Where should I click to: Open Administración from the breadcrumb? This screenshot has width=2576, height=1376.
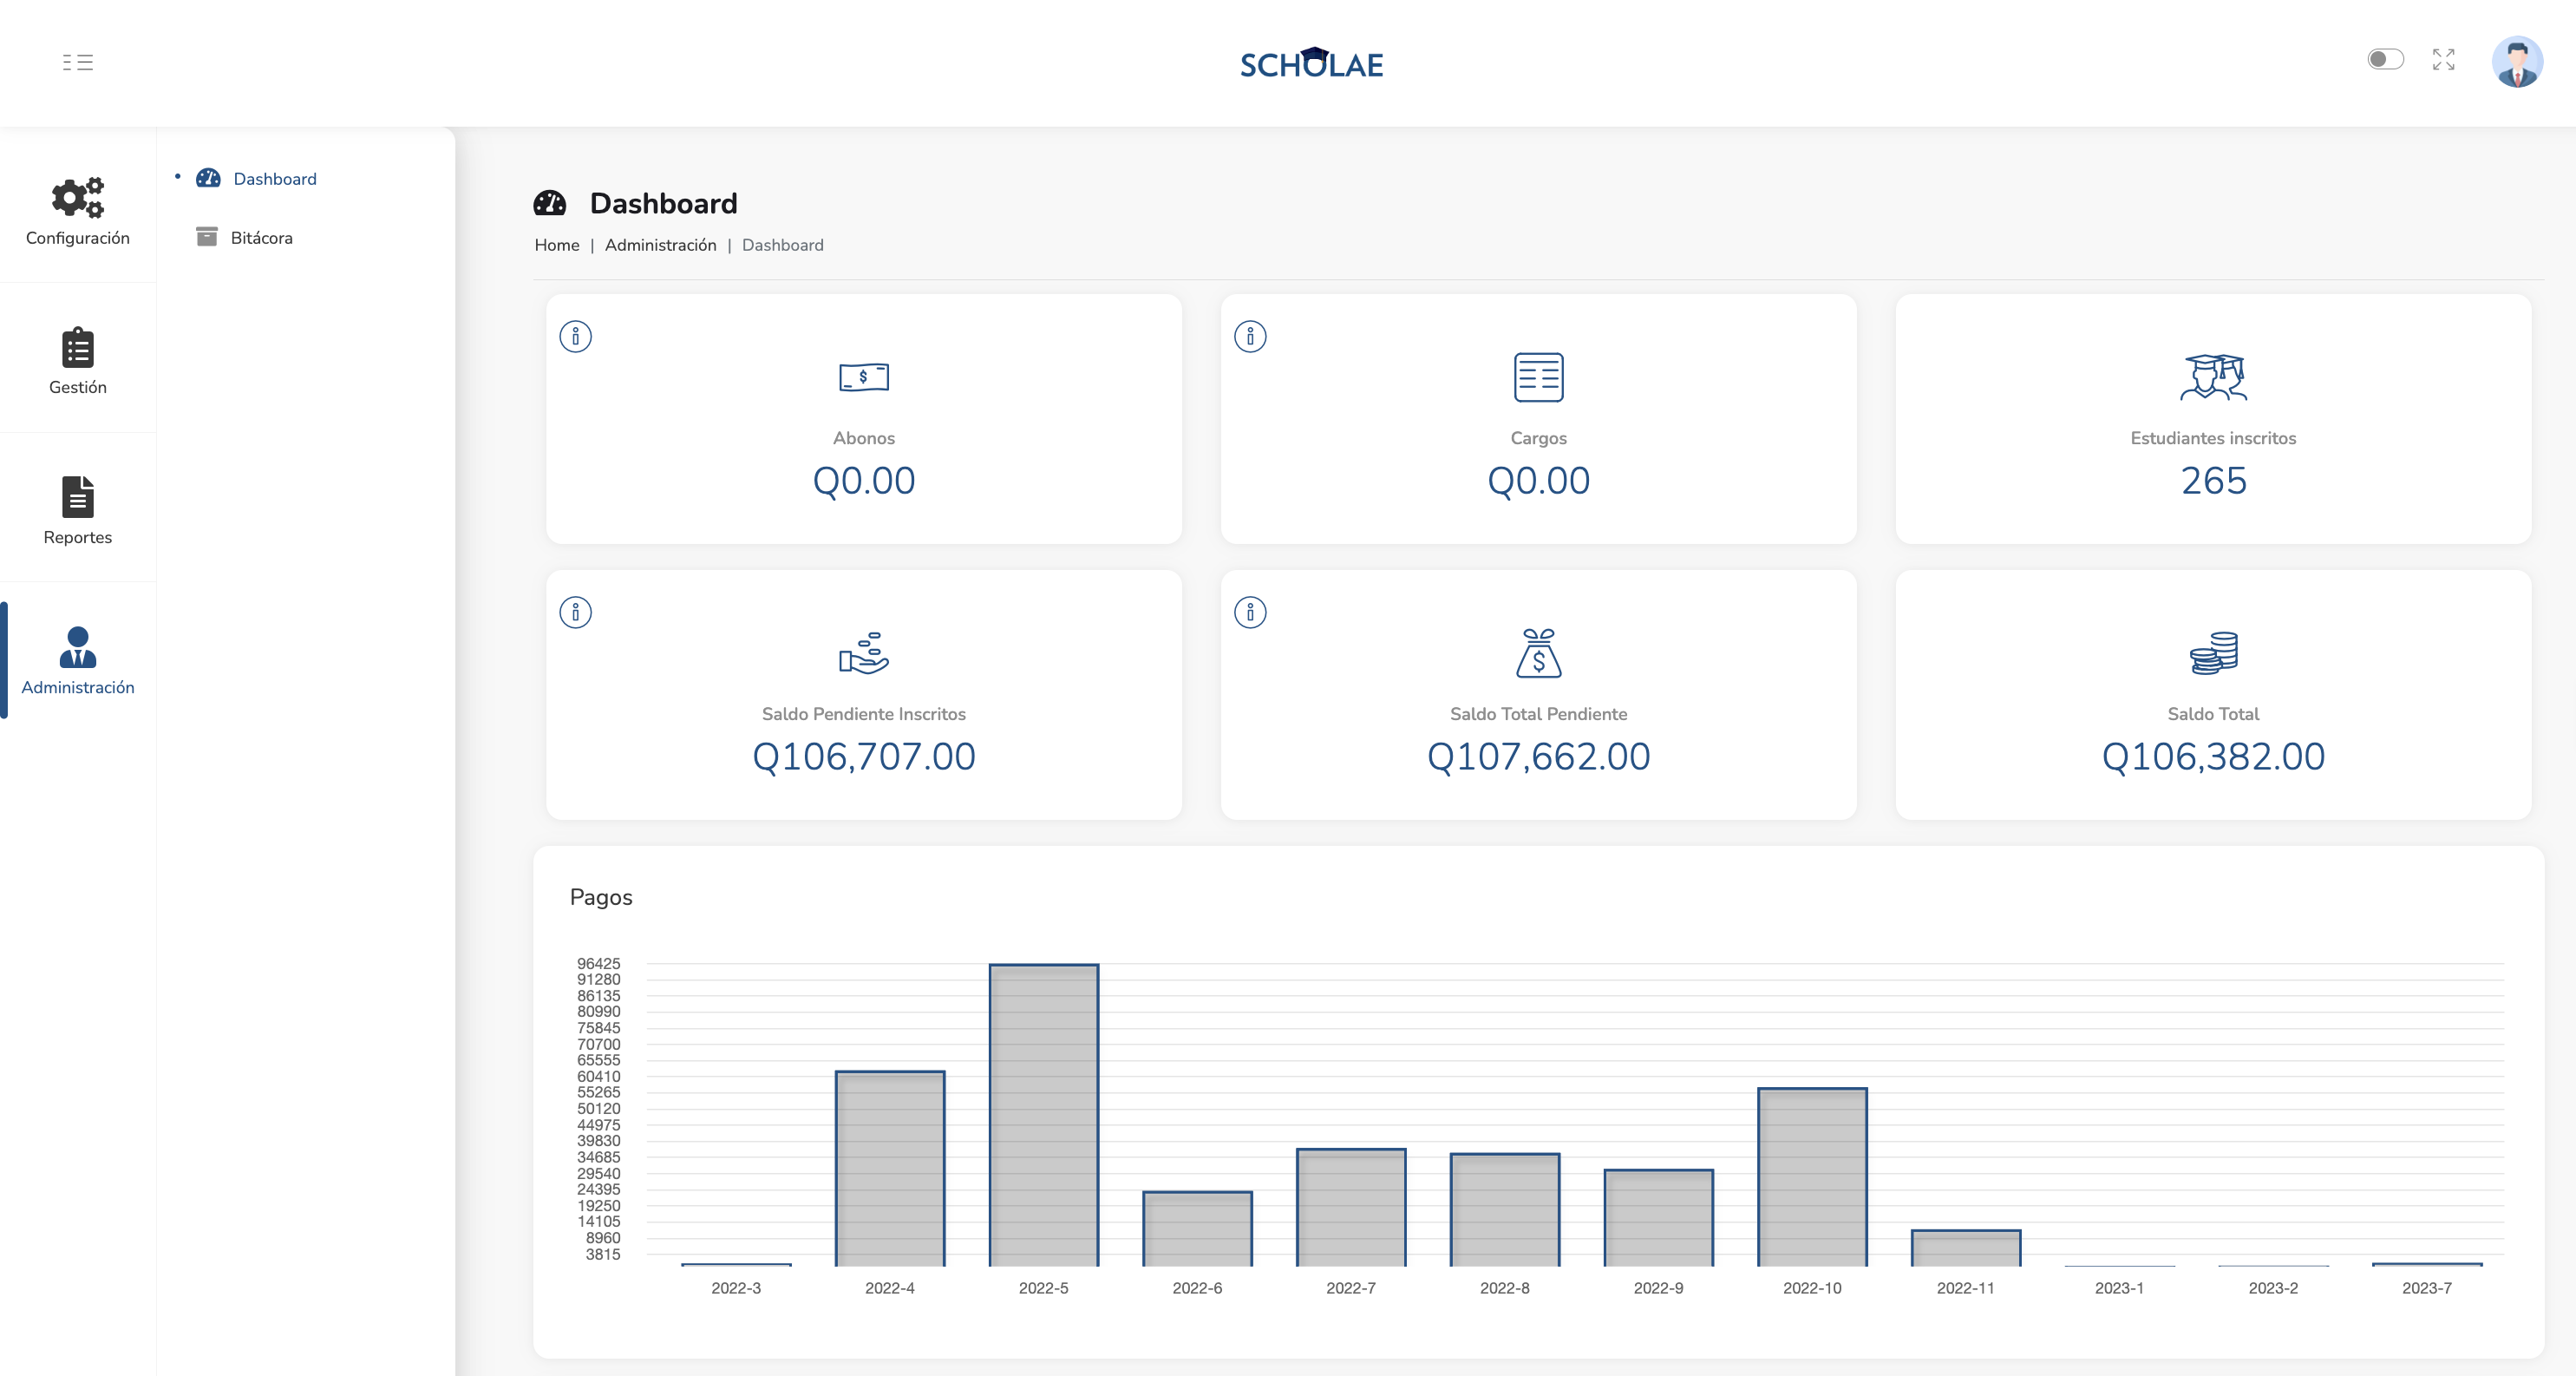pyautogui.click(x=660, y=245)
